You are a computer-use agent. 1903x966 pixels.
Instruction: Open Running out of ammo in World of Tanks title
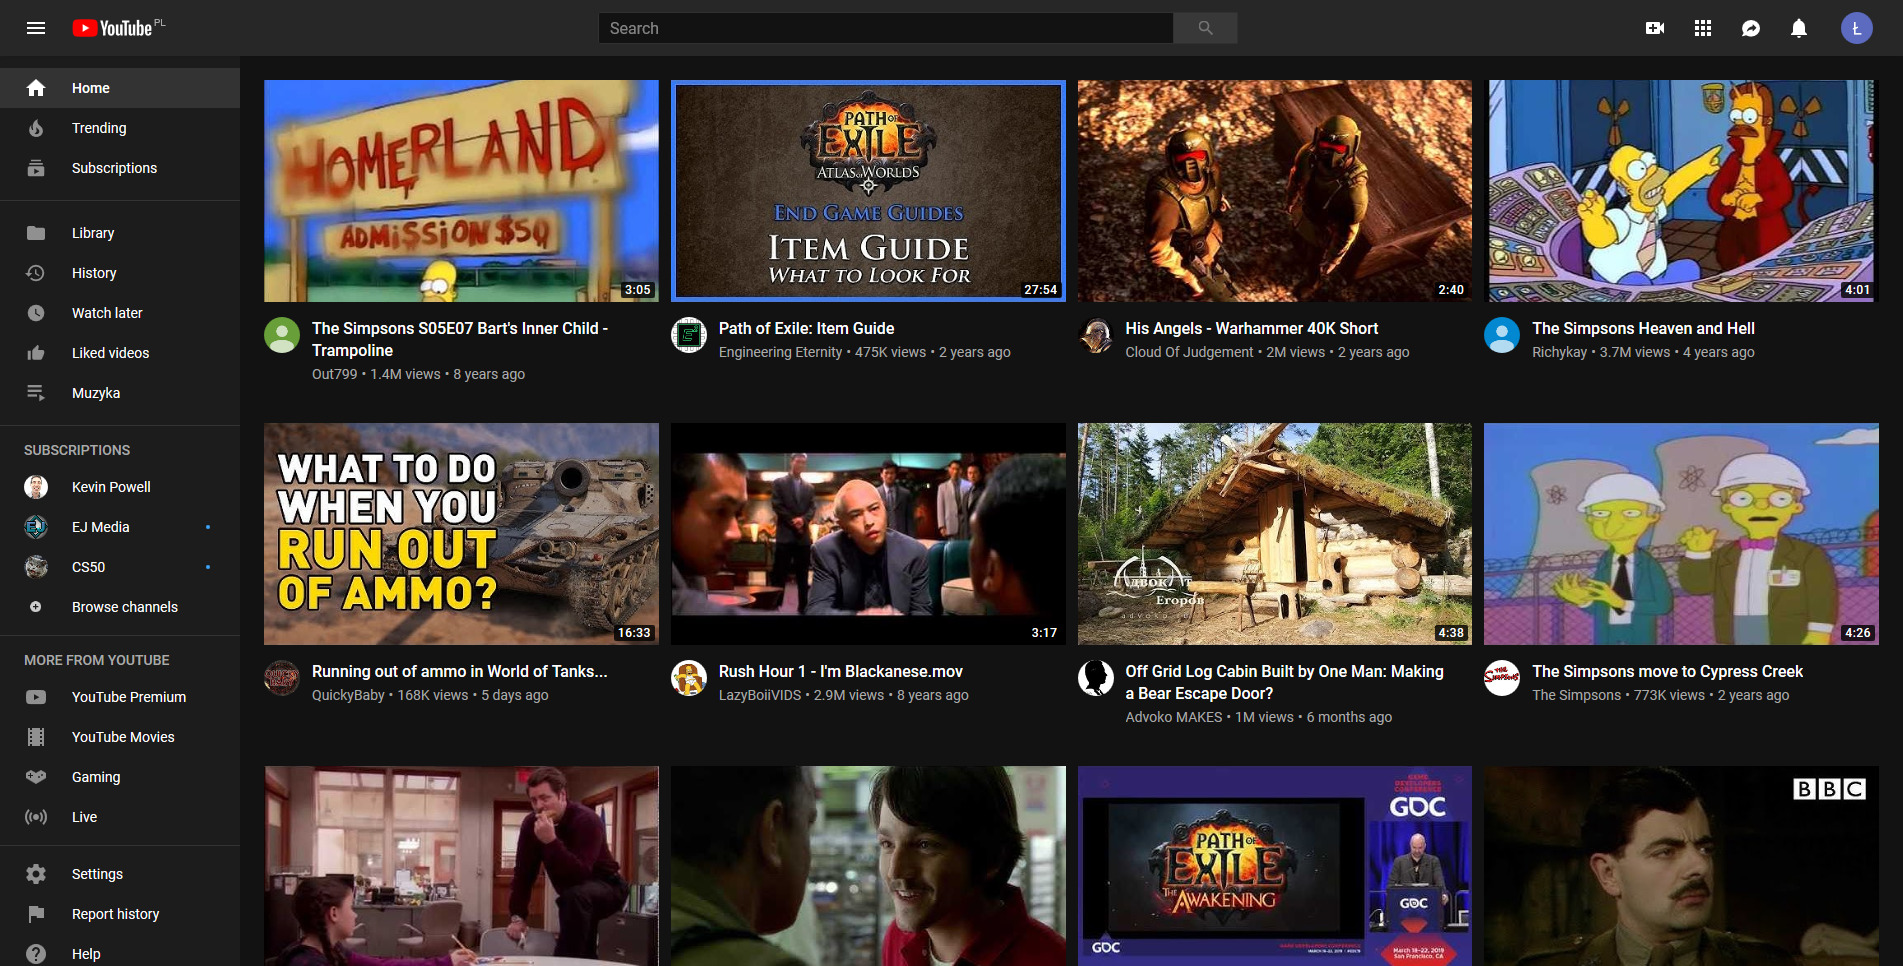coord(459,671)
